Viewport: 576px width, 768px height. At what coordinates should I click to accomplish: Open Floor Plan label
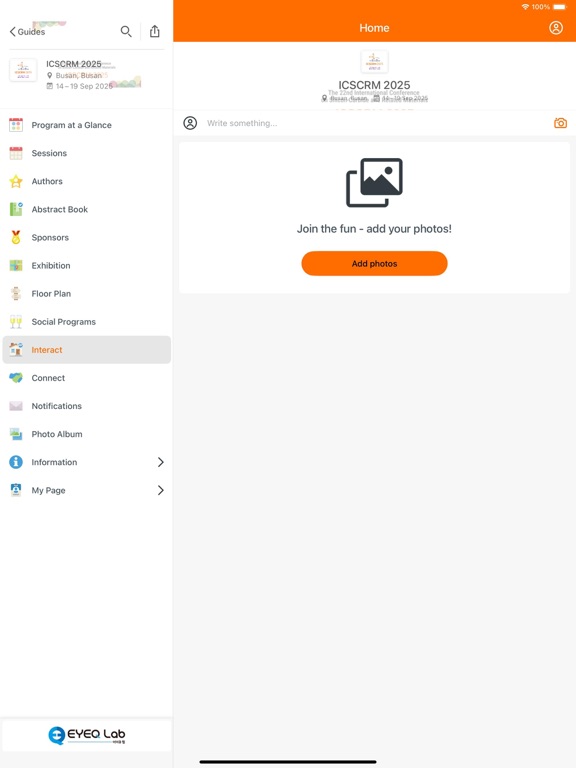coord(51,293)
